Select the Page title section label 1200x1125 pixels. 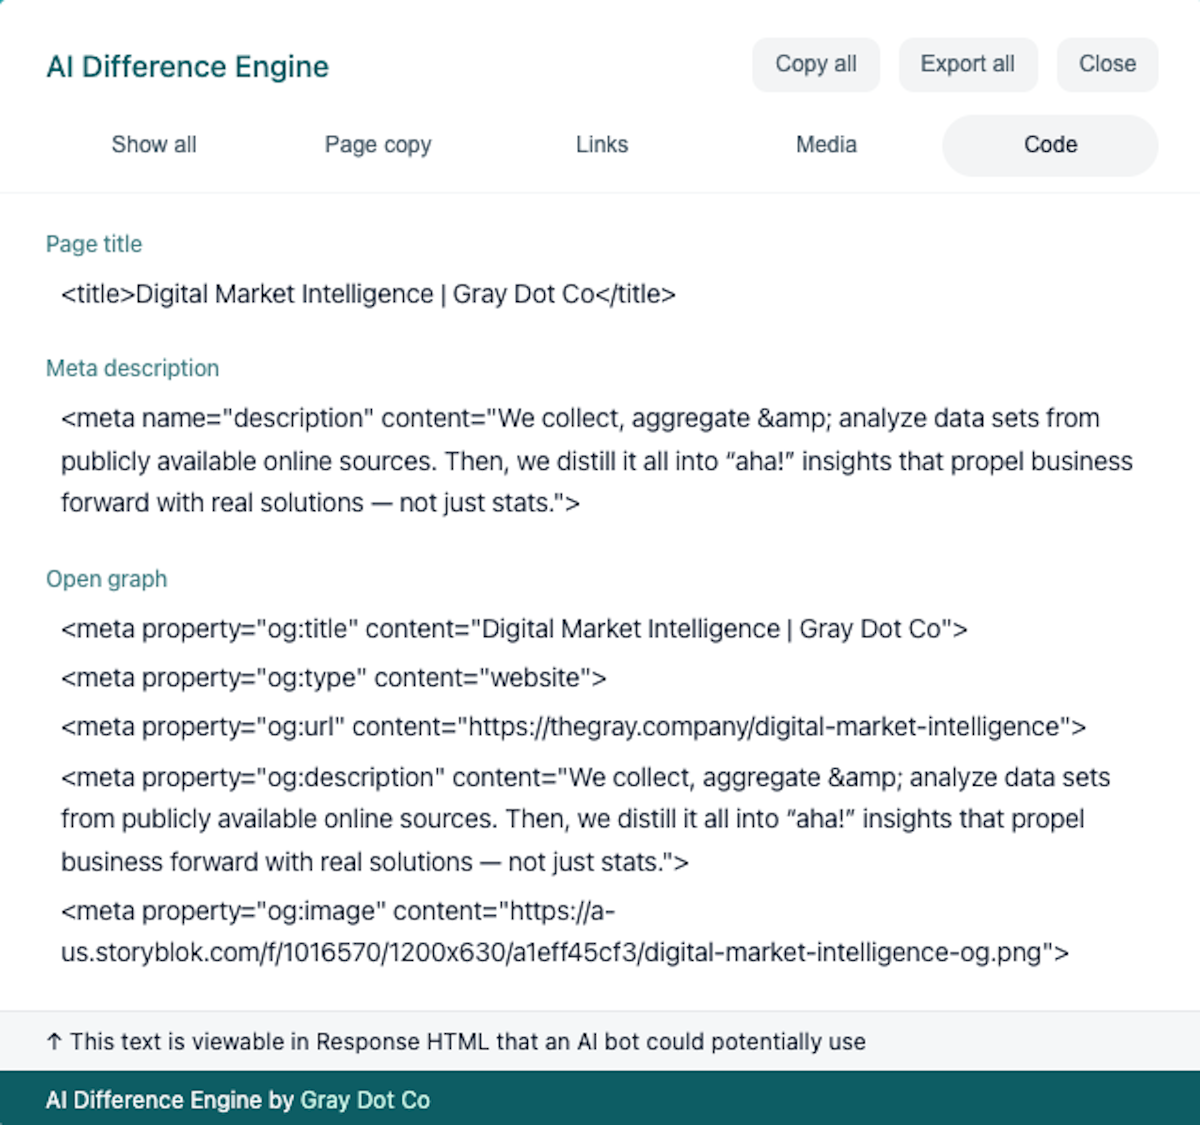tap(93, 244)
